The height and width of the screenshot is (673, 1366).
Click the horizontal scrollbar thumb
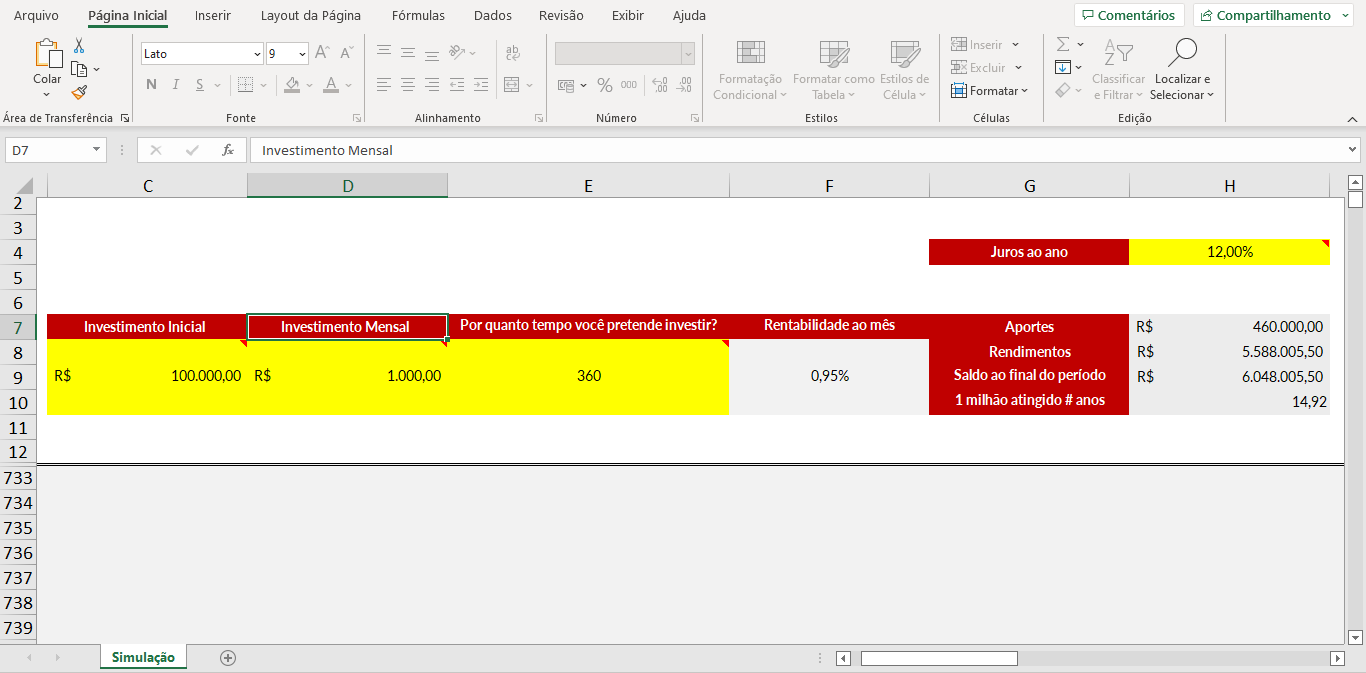(x=939, y=658)
